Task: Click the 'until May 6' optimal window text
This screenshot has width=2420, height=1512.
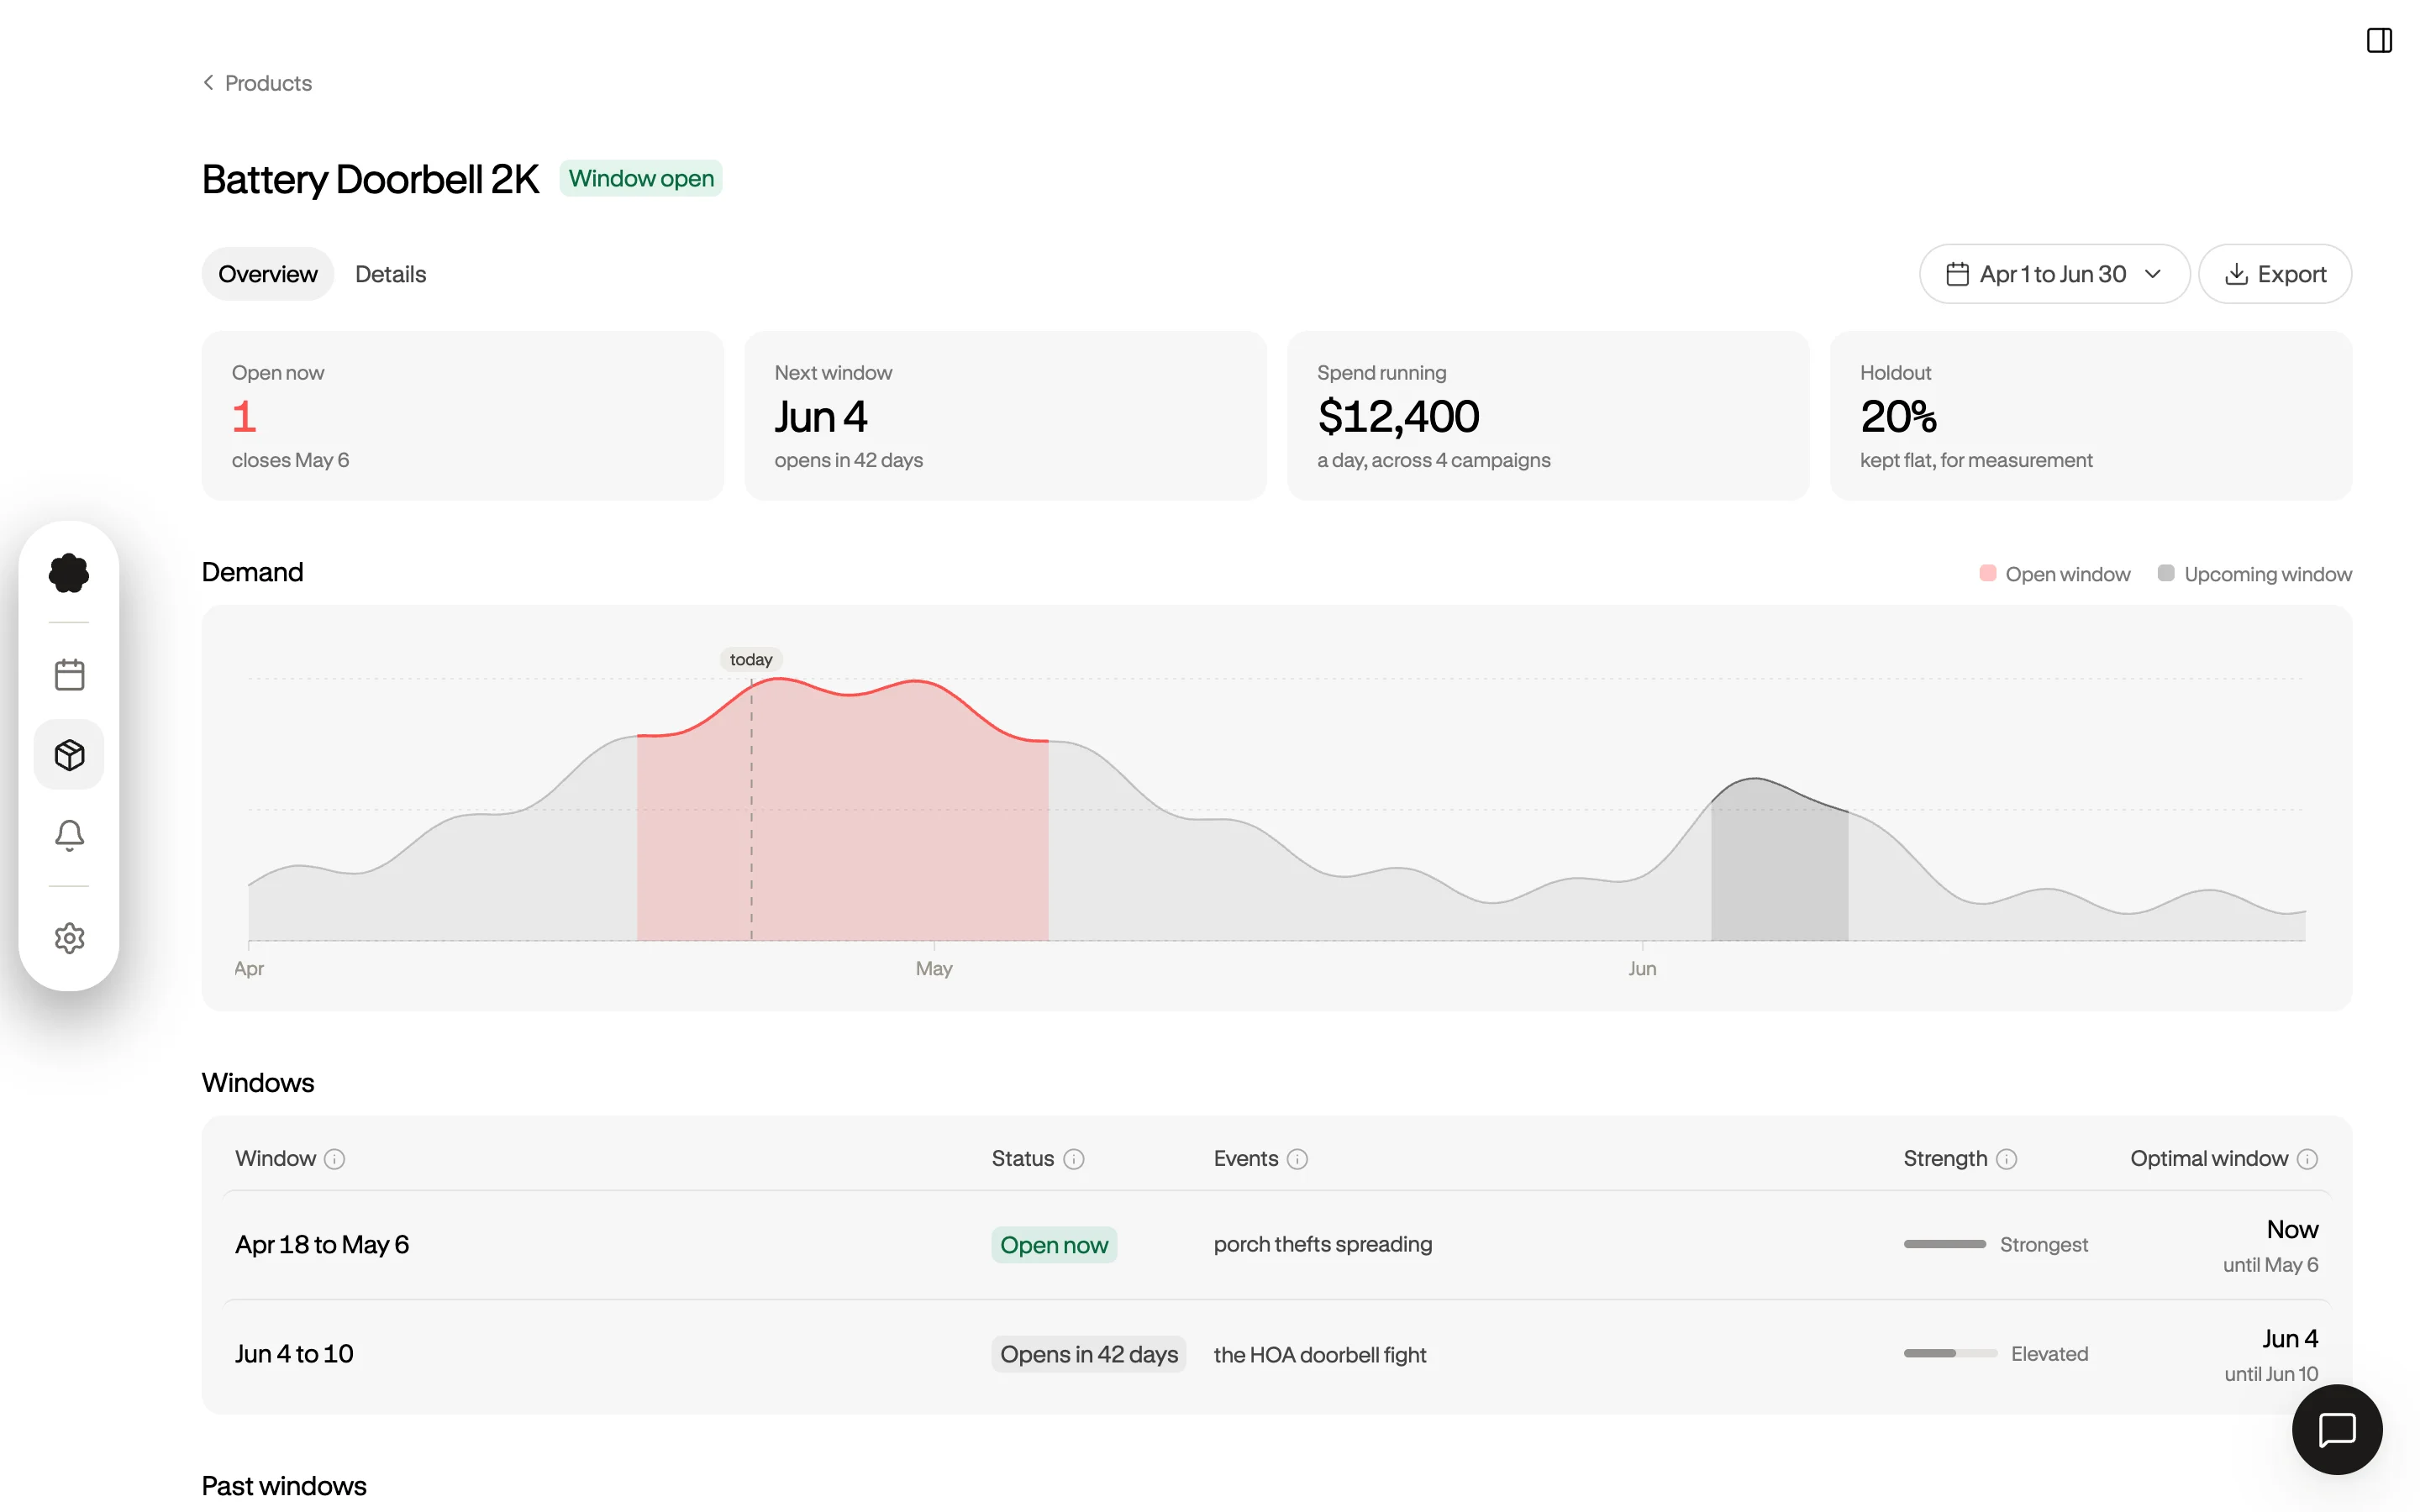Action: tap(2270, 1265)
